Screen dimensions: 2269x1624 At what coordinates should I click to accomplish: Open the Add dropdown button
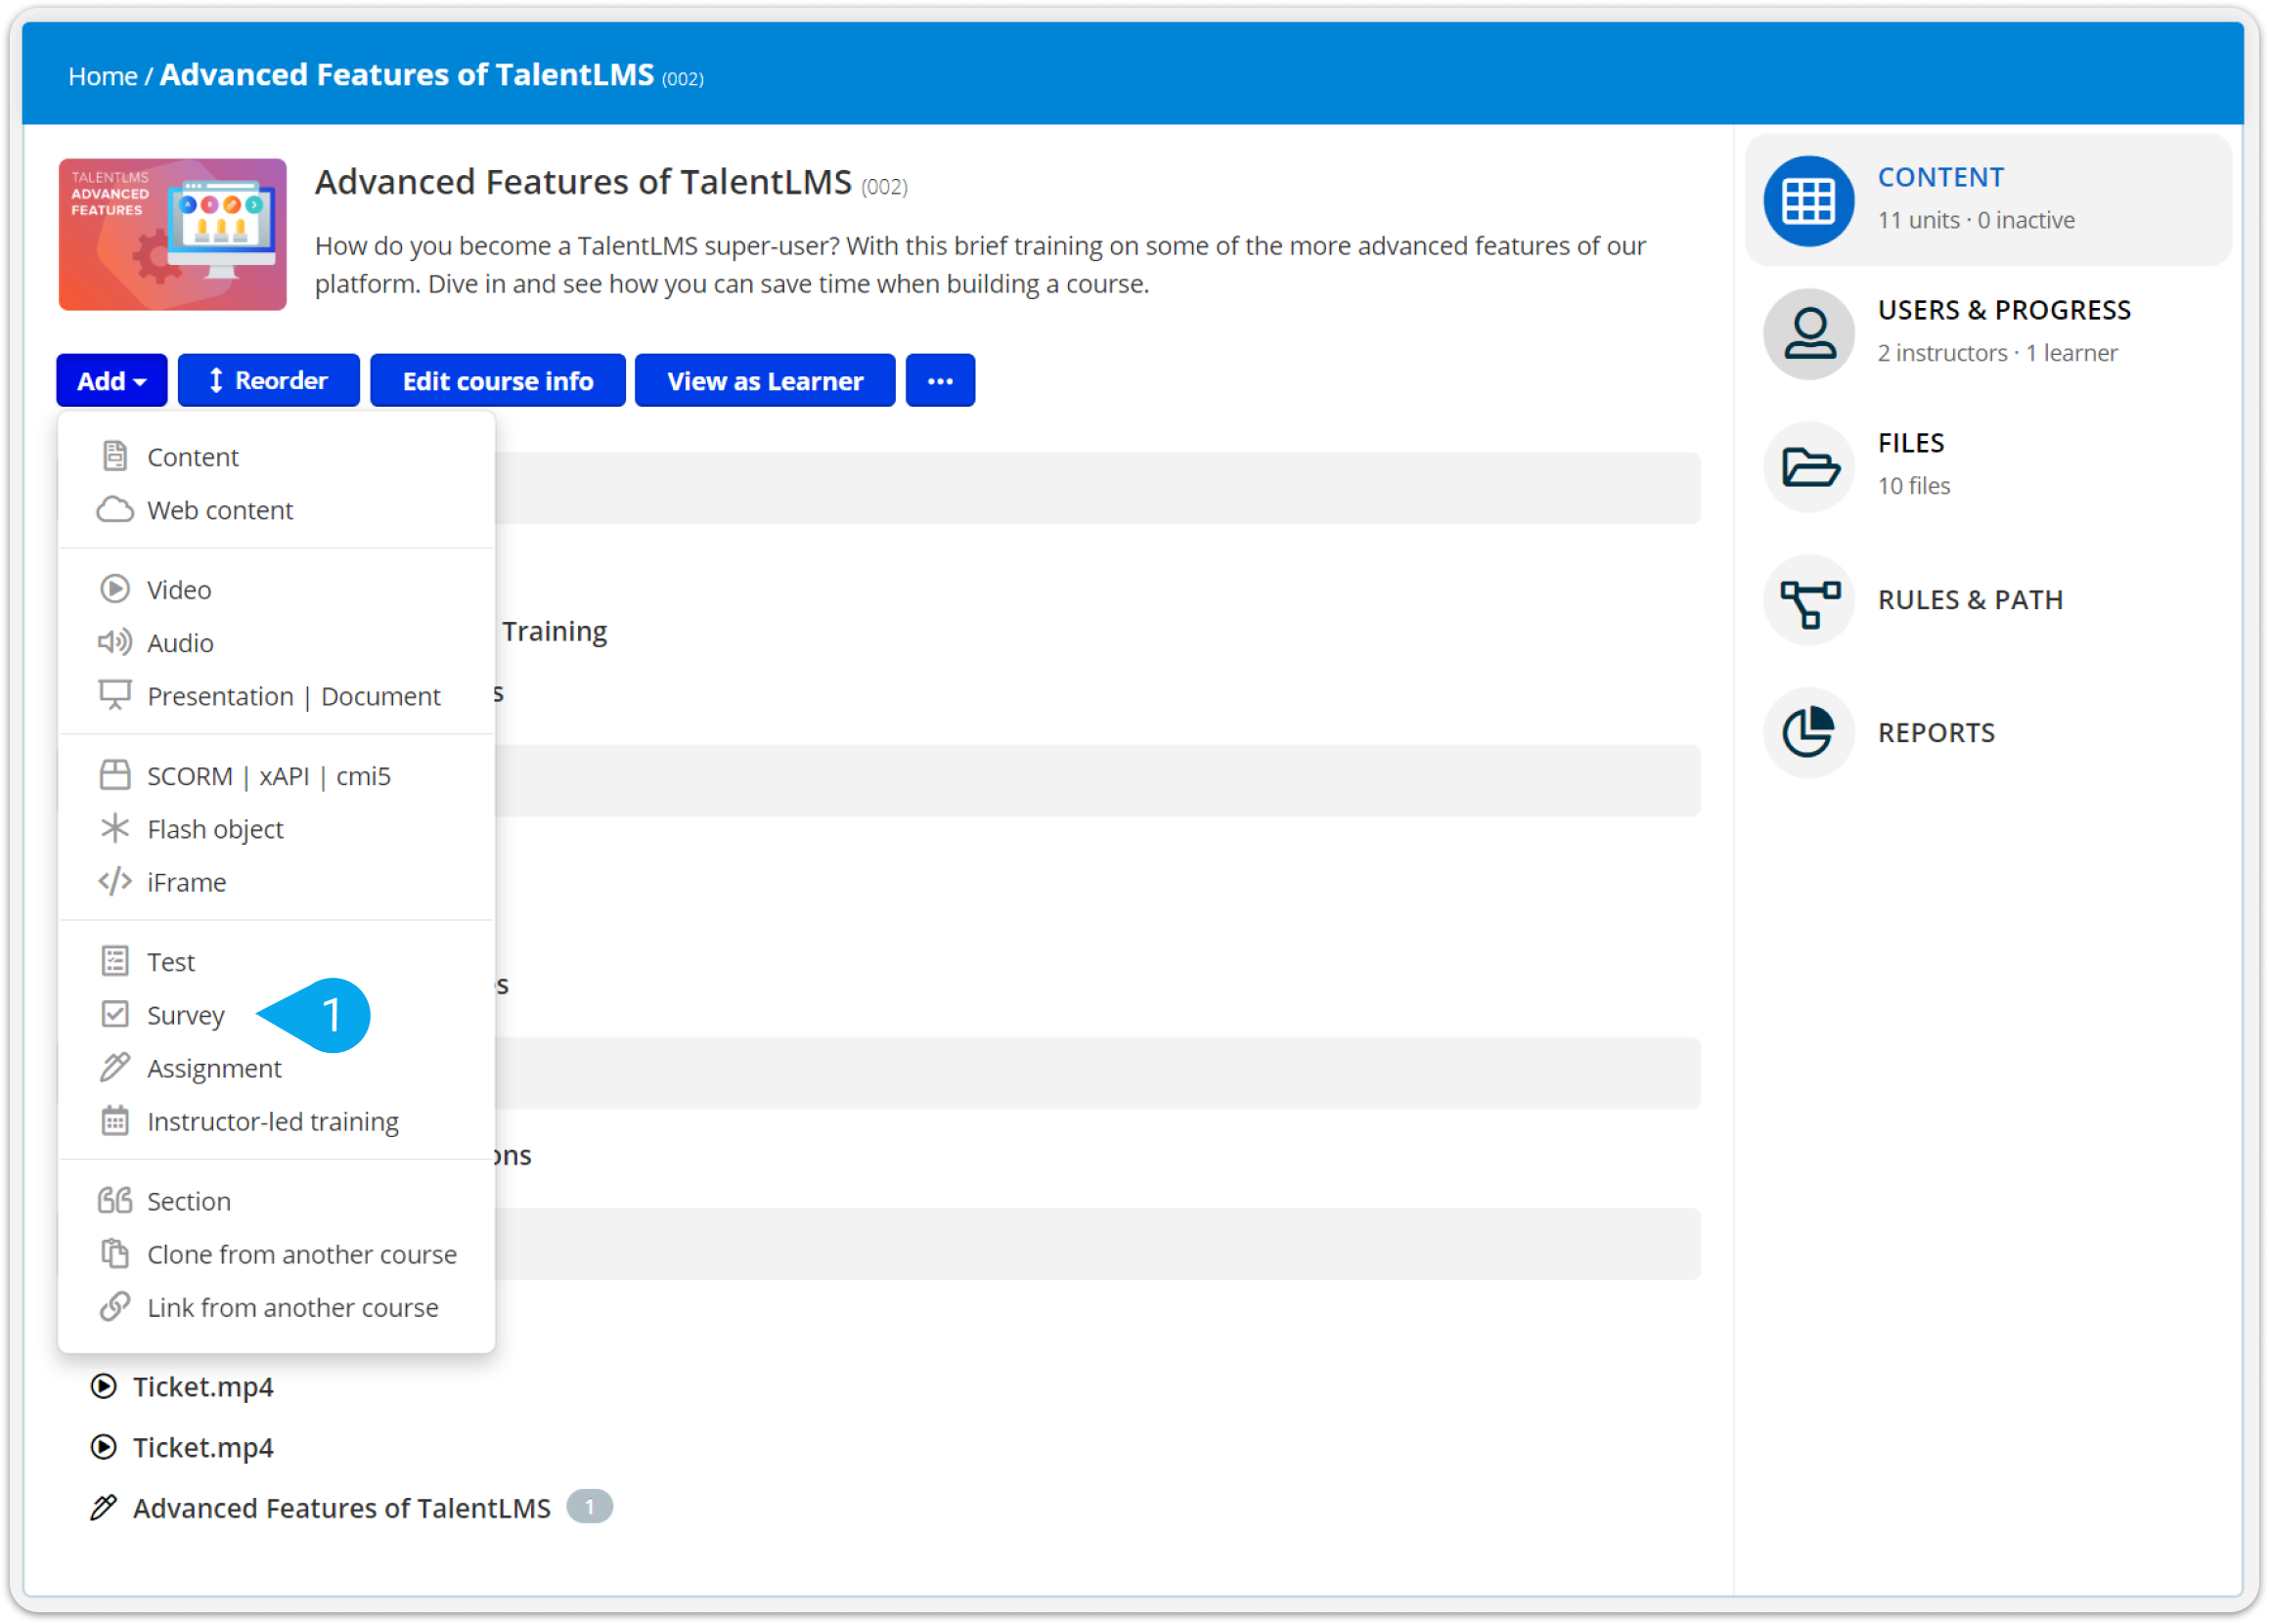click(111, 381)
